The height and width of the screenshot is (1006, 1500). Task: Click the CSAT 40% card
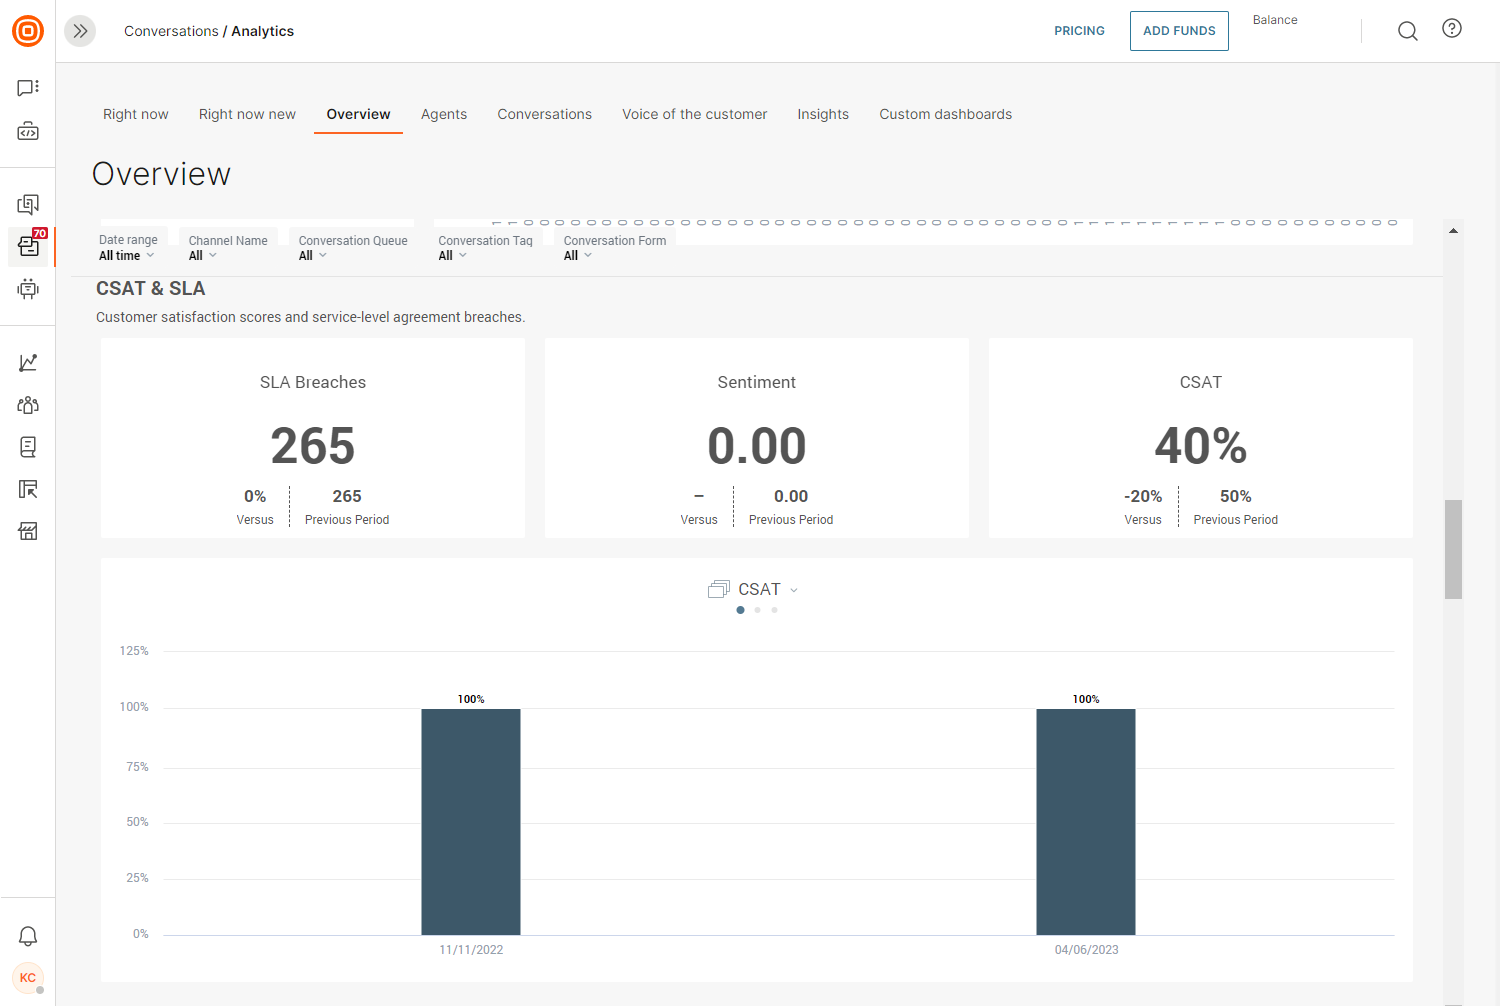click(x=1201, y=438)
